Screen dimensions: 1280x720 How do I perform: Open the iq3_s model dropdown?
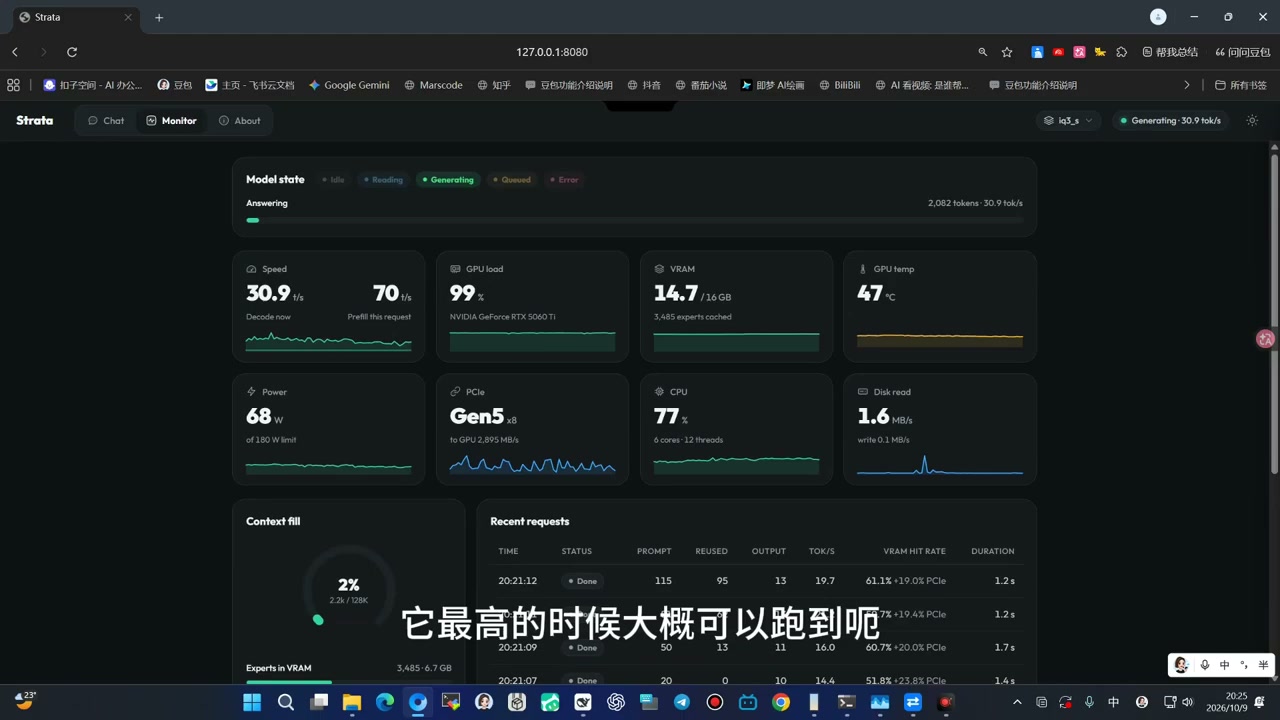1068,121
